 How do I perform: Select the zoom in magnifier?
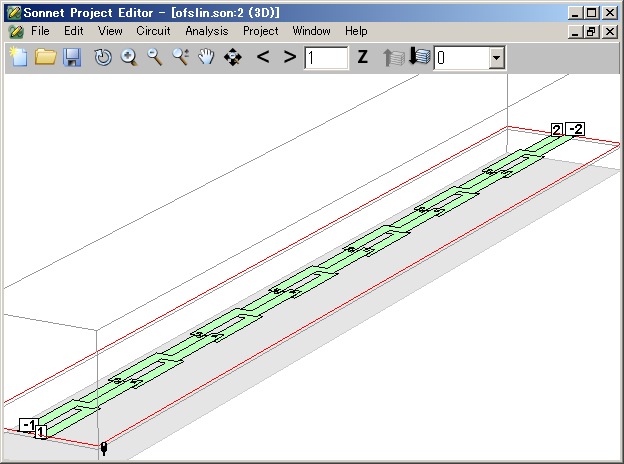coord(129,57)
